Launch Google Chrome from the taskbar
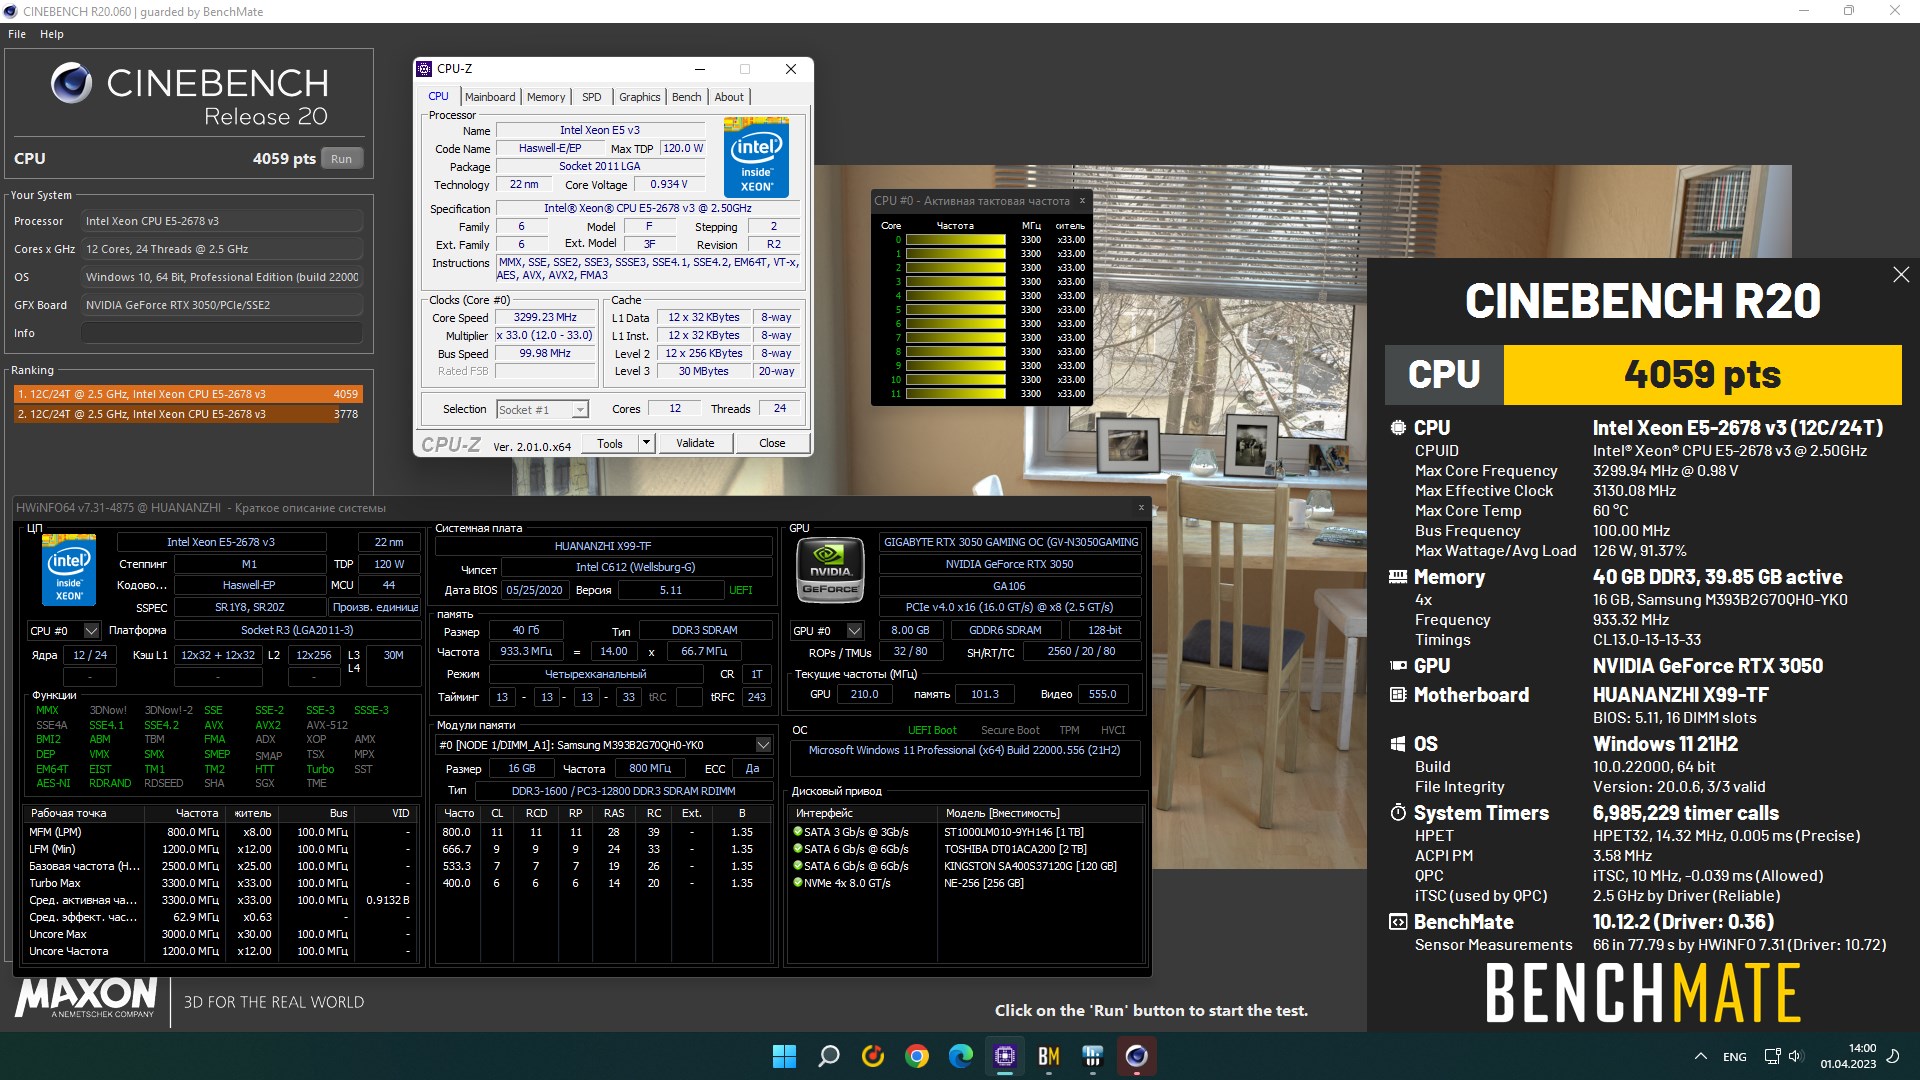This screenshot has width=1920, height=1080. pyautogui.click(x=917, y=1056)
